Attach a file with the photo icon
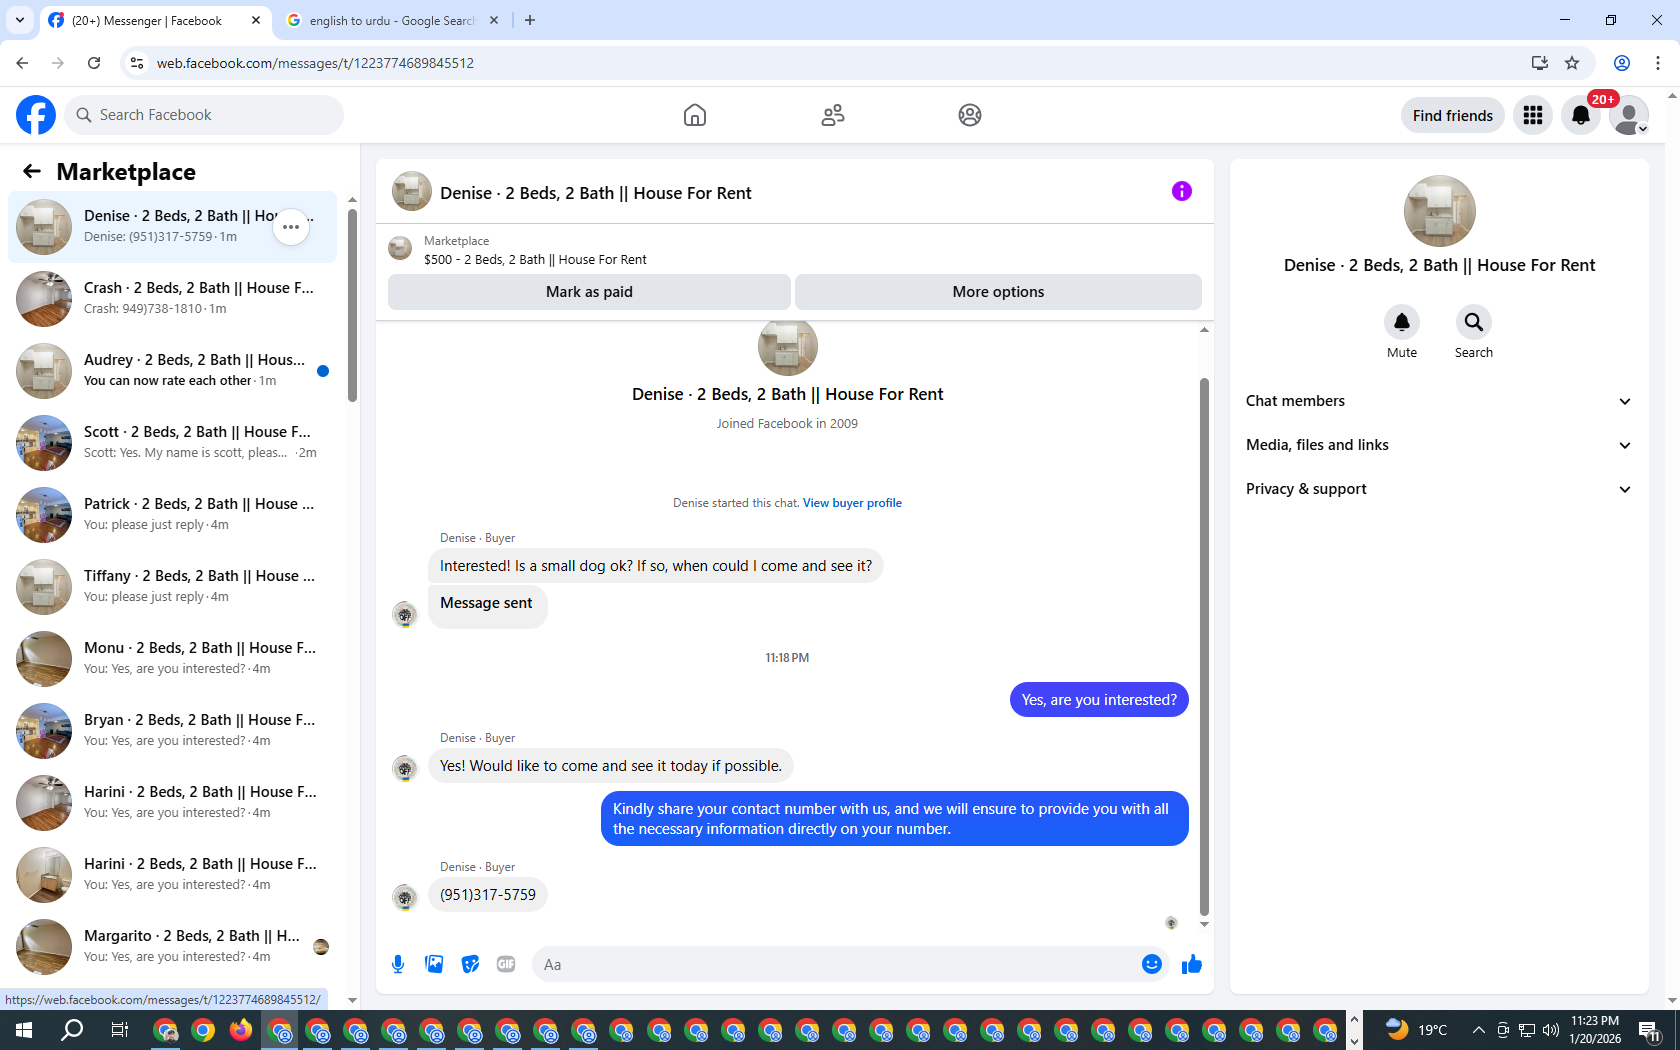Viewport: 1680px width, 1050px height. [x=434, y=964]
